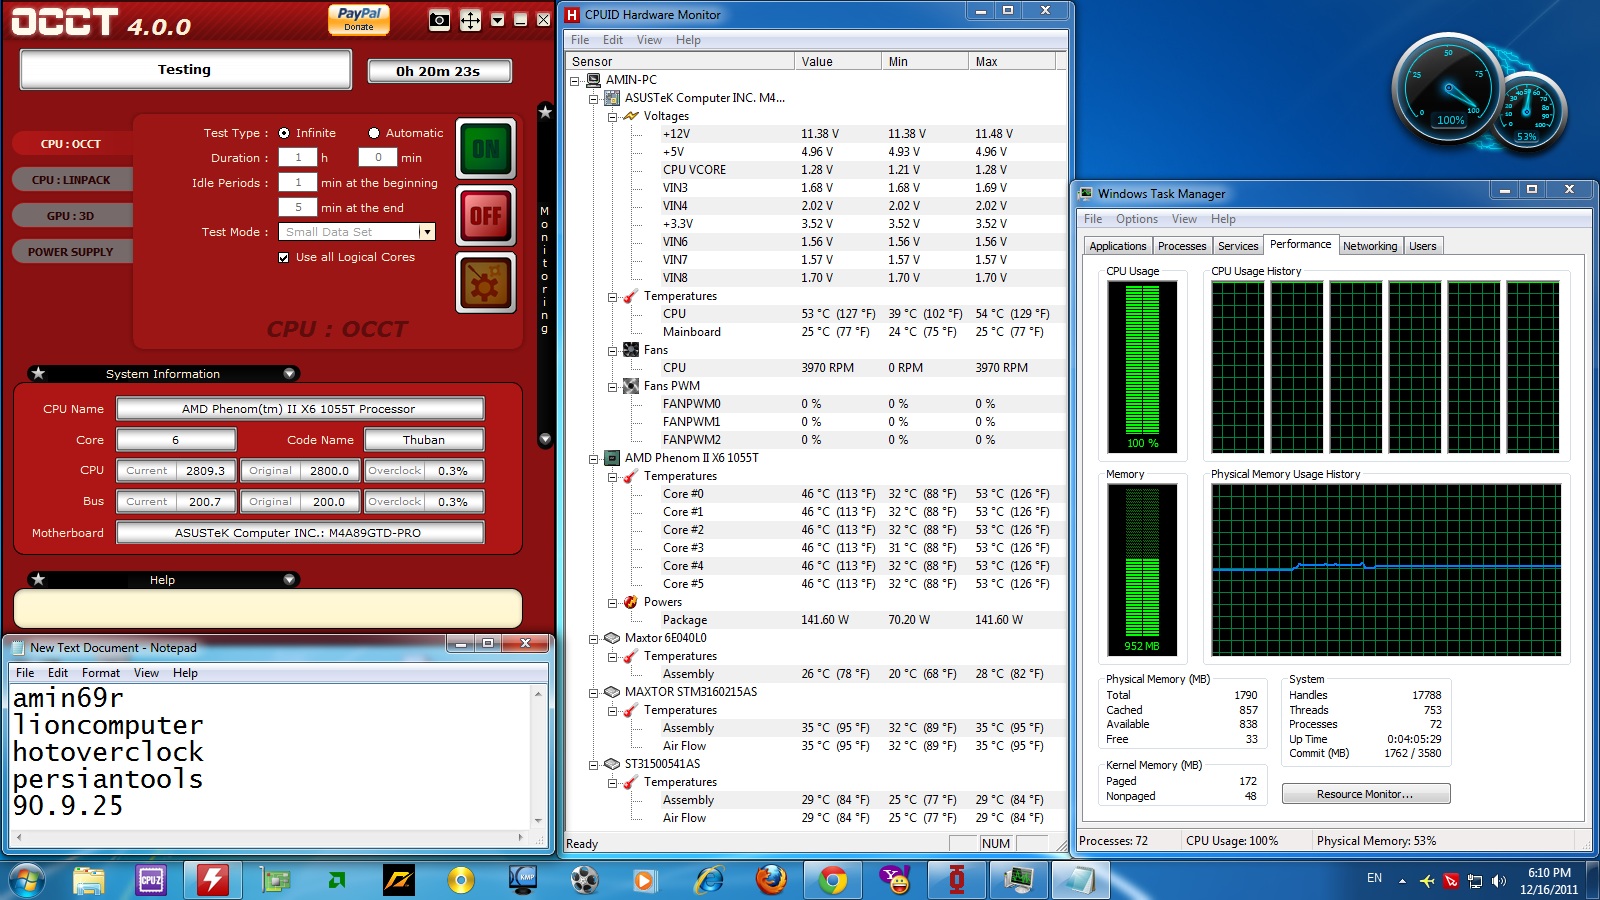Screen dimensions: 1600x900
Task: Click the idle minutes at beginning field
Action: tap(298, 183)
